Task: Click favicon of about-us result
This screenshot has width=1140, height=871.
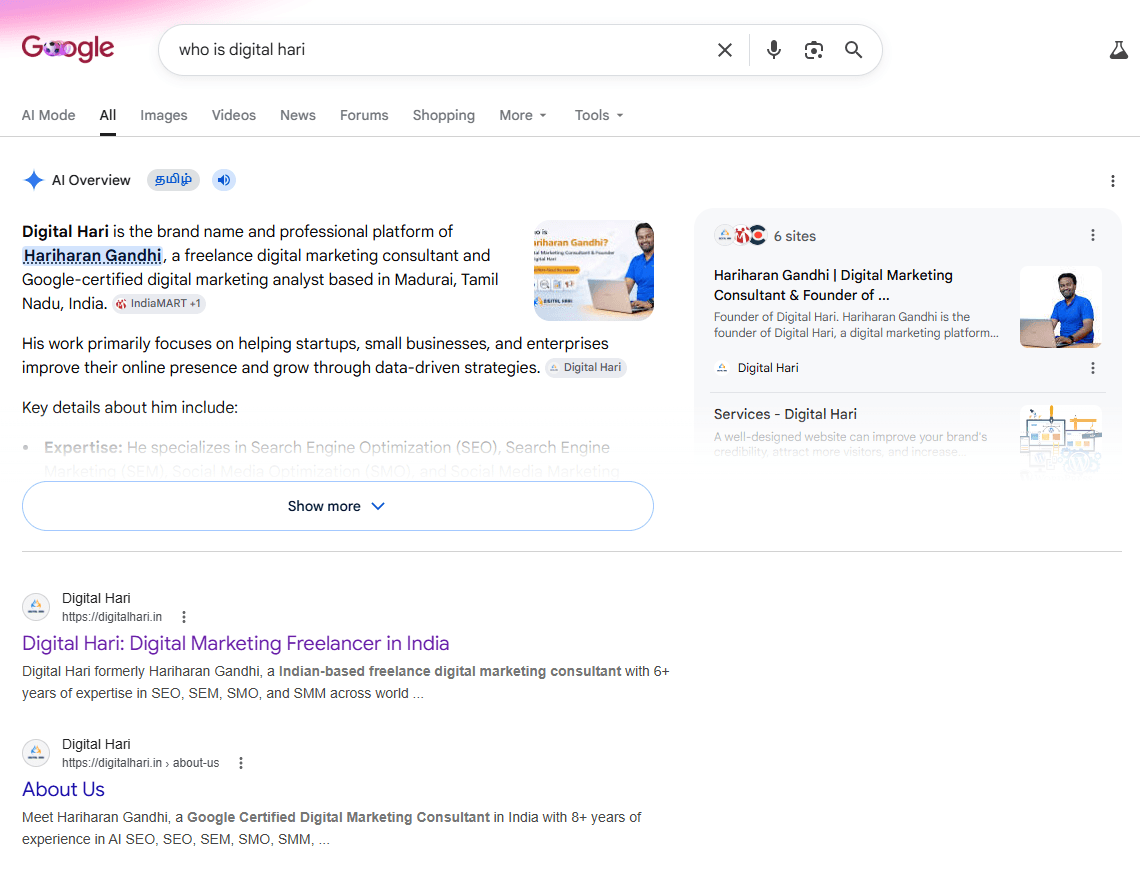Action: pyautogui.click(x=36, y=753)
